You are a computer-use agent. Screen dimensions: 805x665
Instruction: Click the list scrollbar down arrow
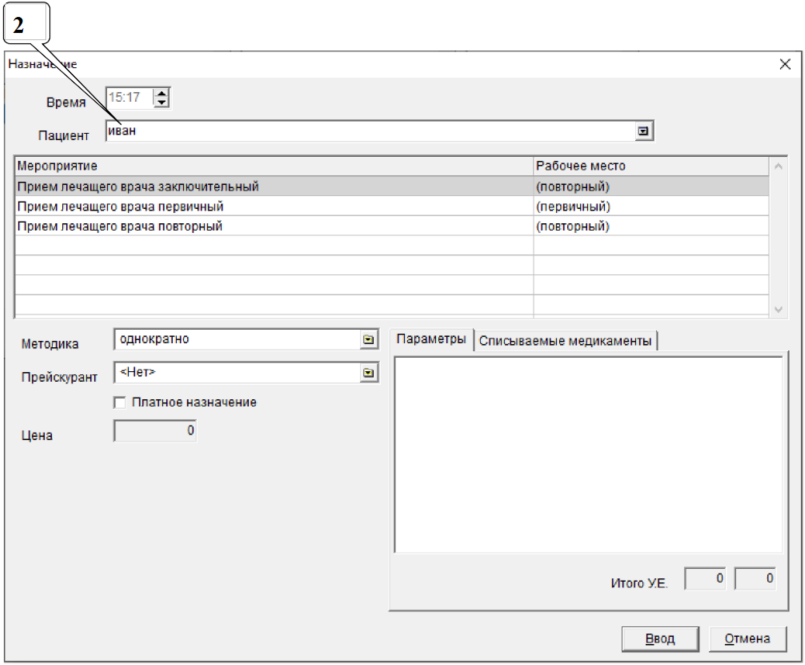(x=779, y=310)
